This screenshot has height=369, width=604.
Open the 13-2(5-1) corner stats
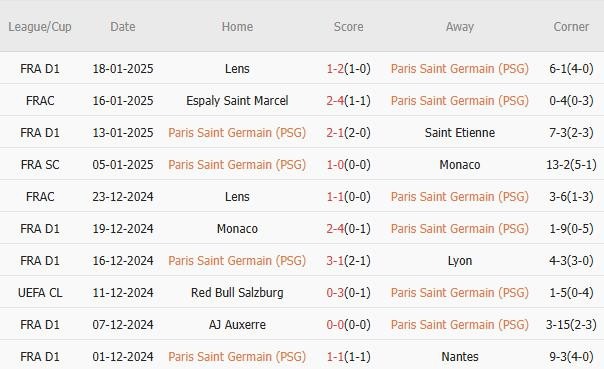(571, 164)
